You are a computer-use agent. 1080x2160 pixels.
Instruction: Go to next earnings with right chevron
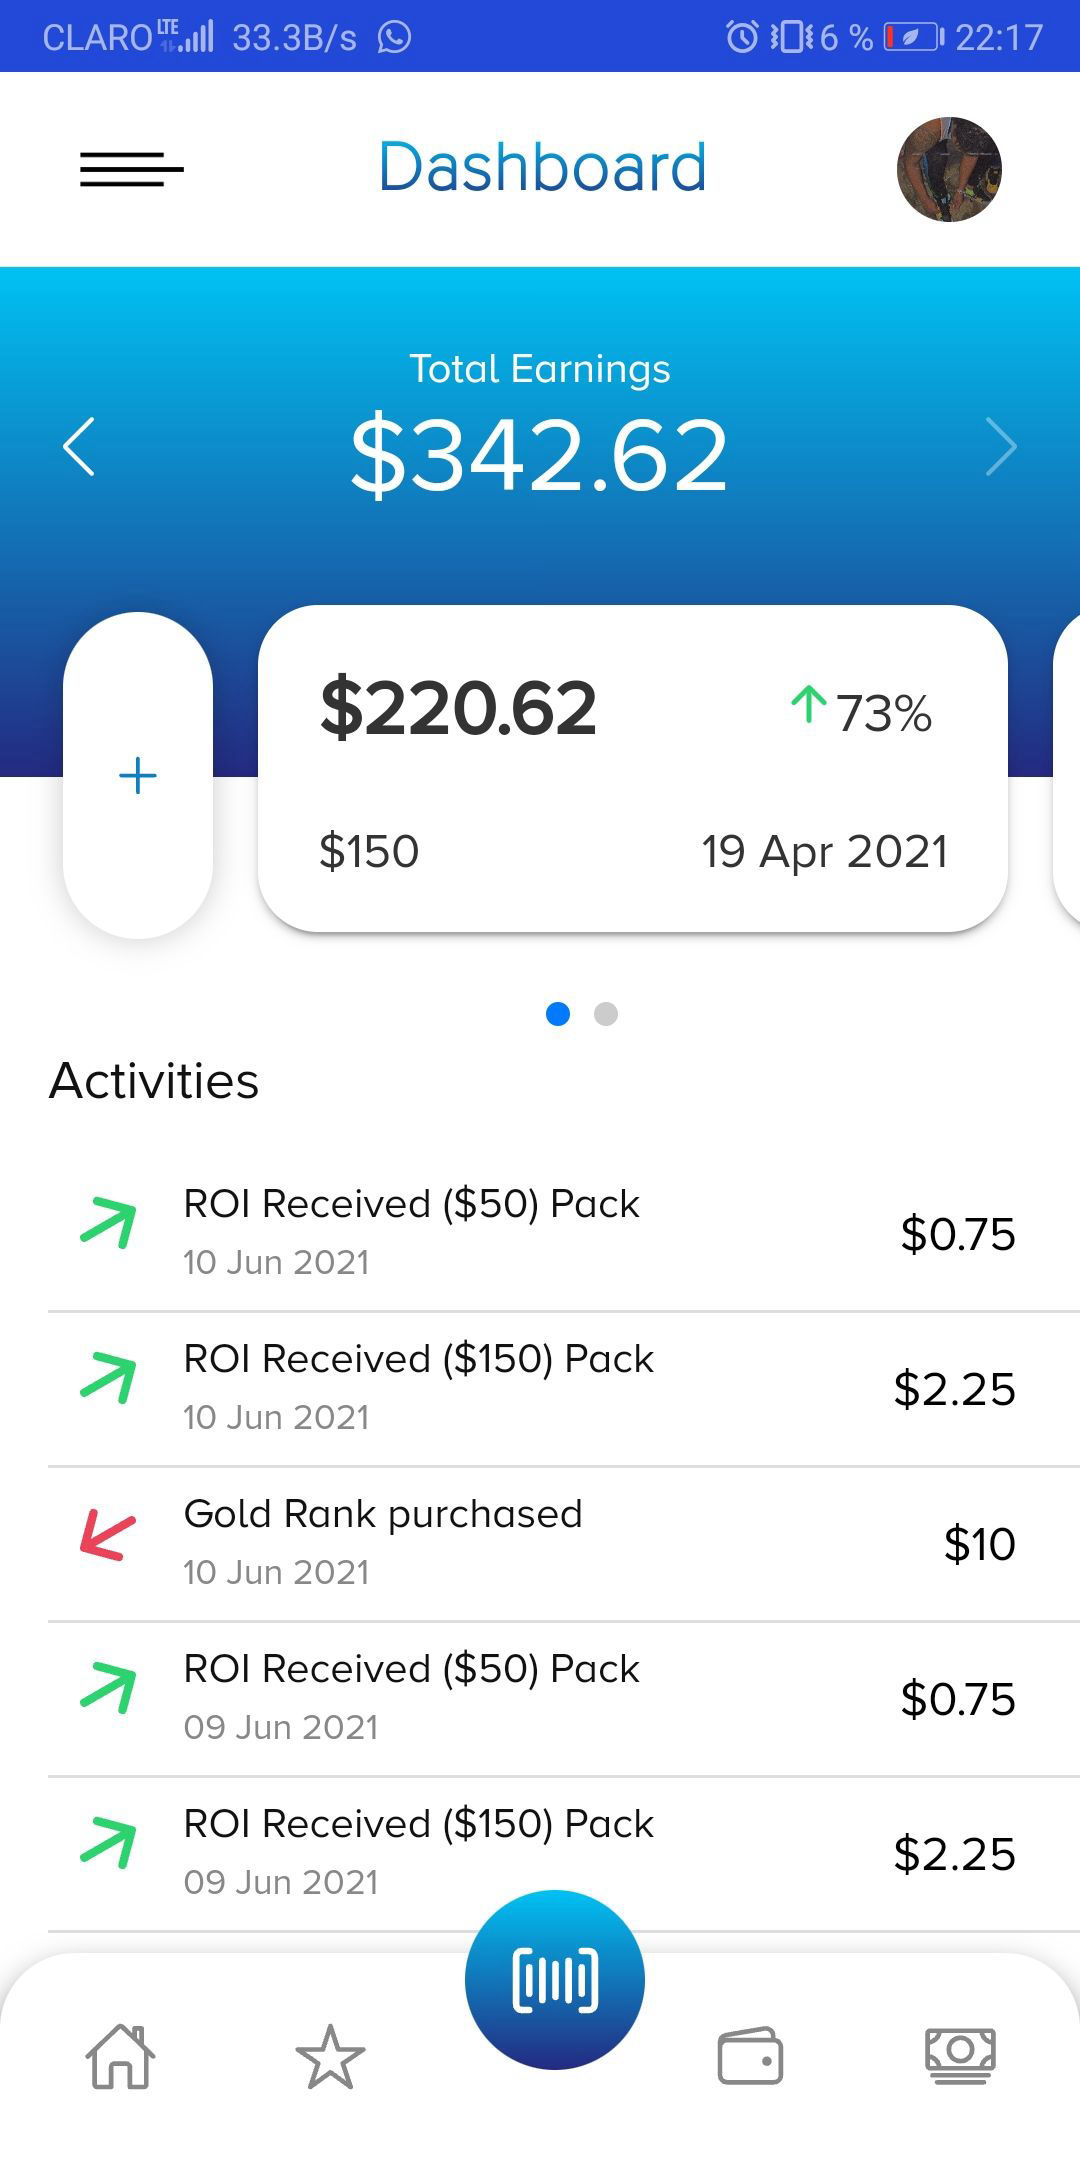(1001, 446)
